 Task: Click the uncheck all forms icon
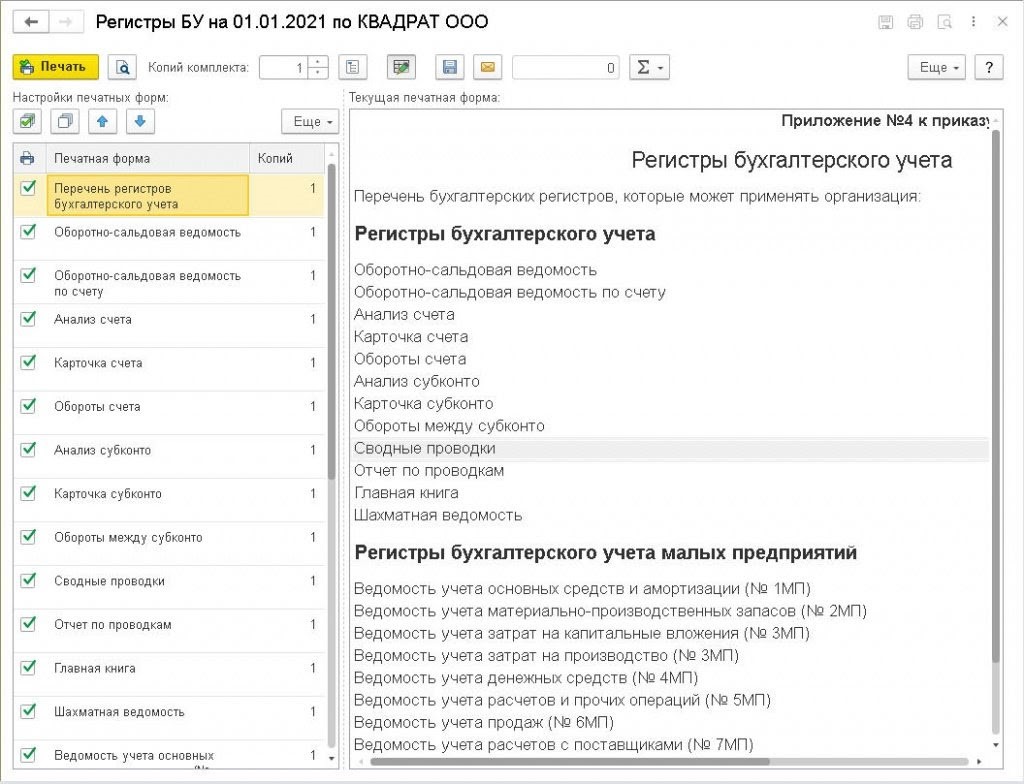click(65, 121)
